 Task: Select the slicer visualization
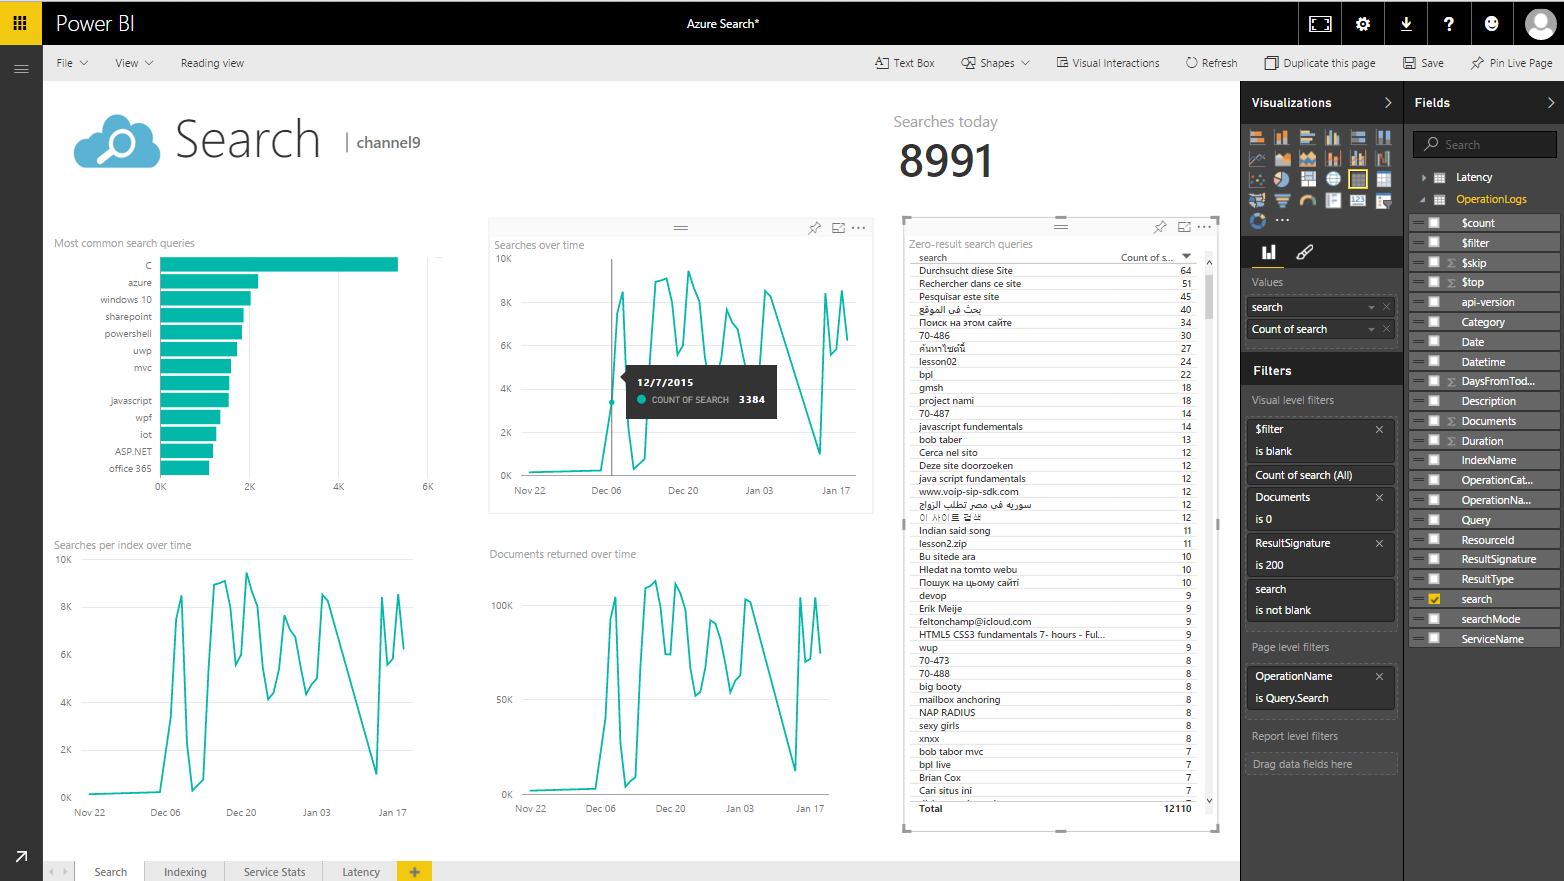[x=1383, y=200]
